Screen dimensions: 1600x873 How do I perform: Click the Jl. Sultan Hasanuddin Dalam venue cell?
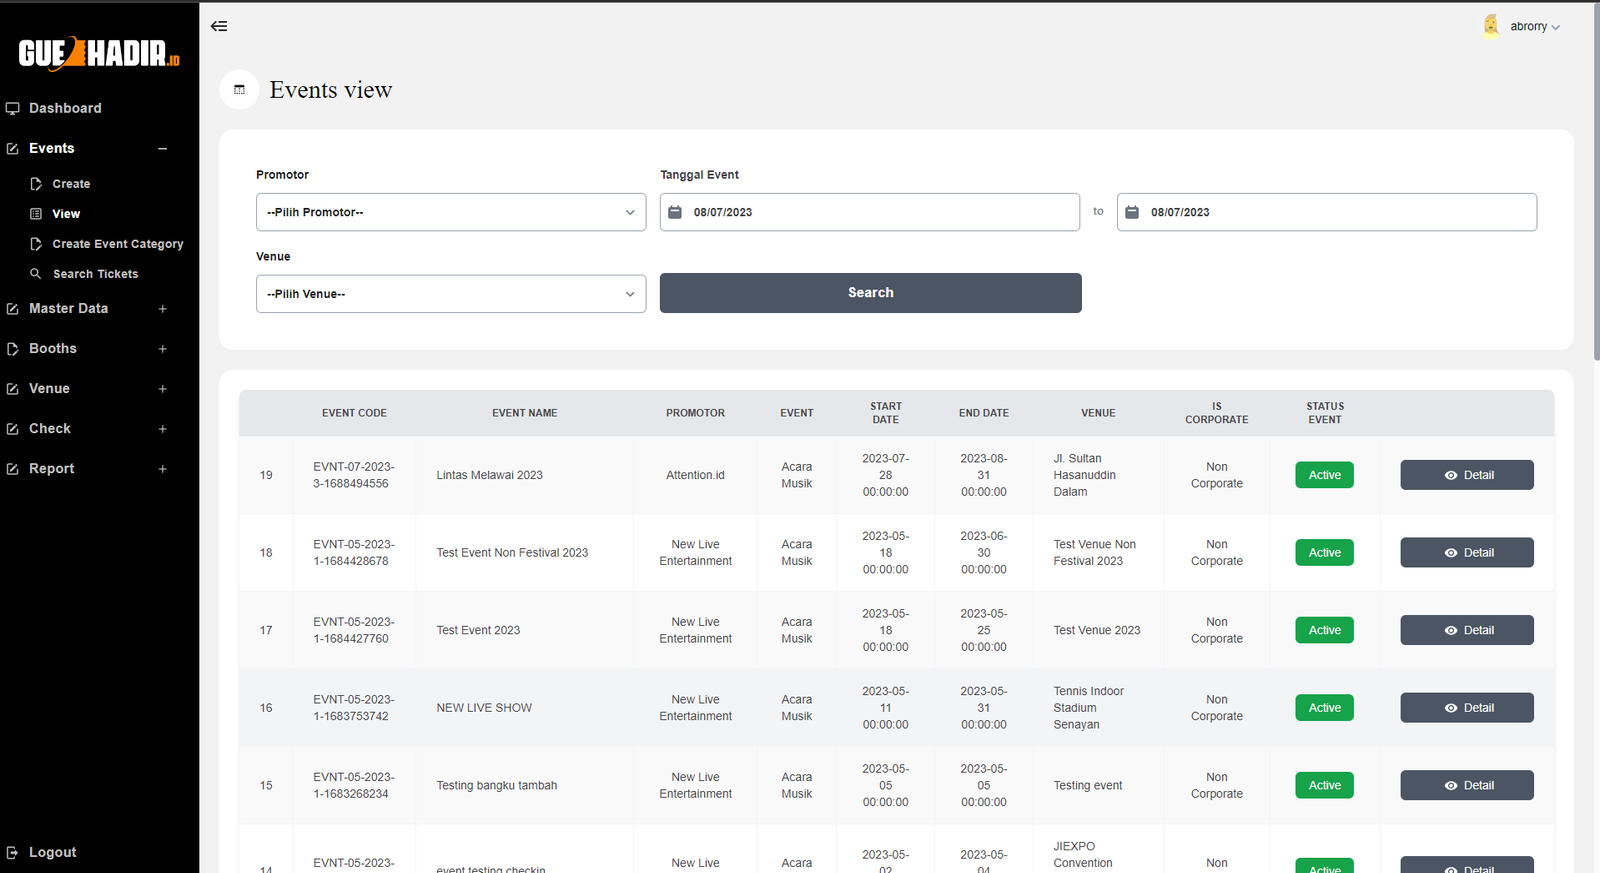[x=1085, y=475]
